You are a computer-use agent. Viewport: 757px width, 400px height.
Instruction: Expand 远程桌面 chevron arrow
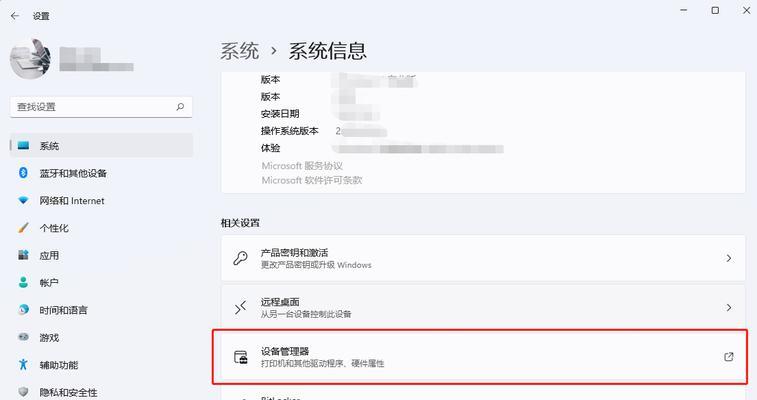tap(729, 307)
